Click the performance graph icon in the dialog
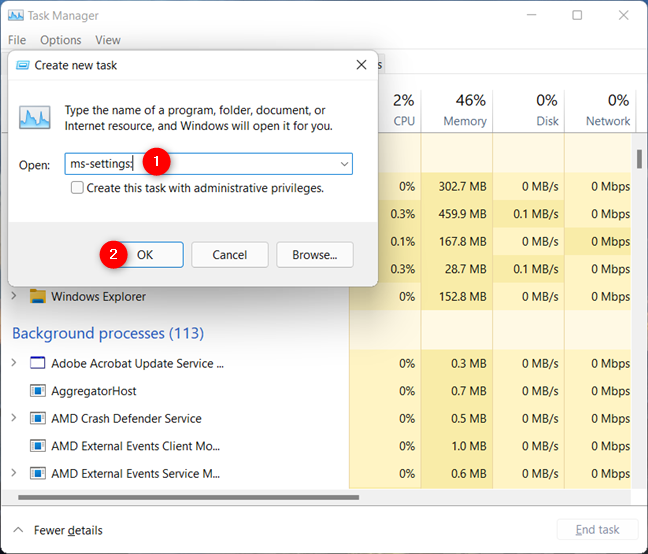This screenshot has height=554, width=648. pyautogui.click(x=35, y=117)
